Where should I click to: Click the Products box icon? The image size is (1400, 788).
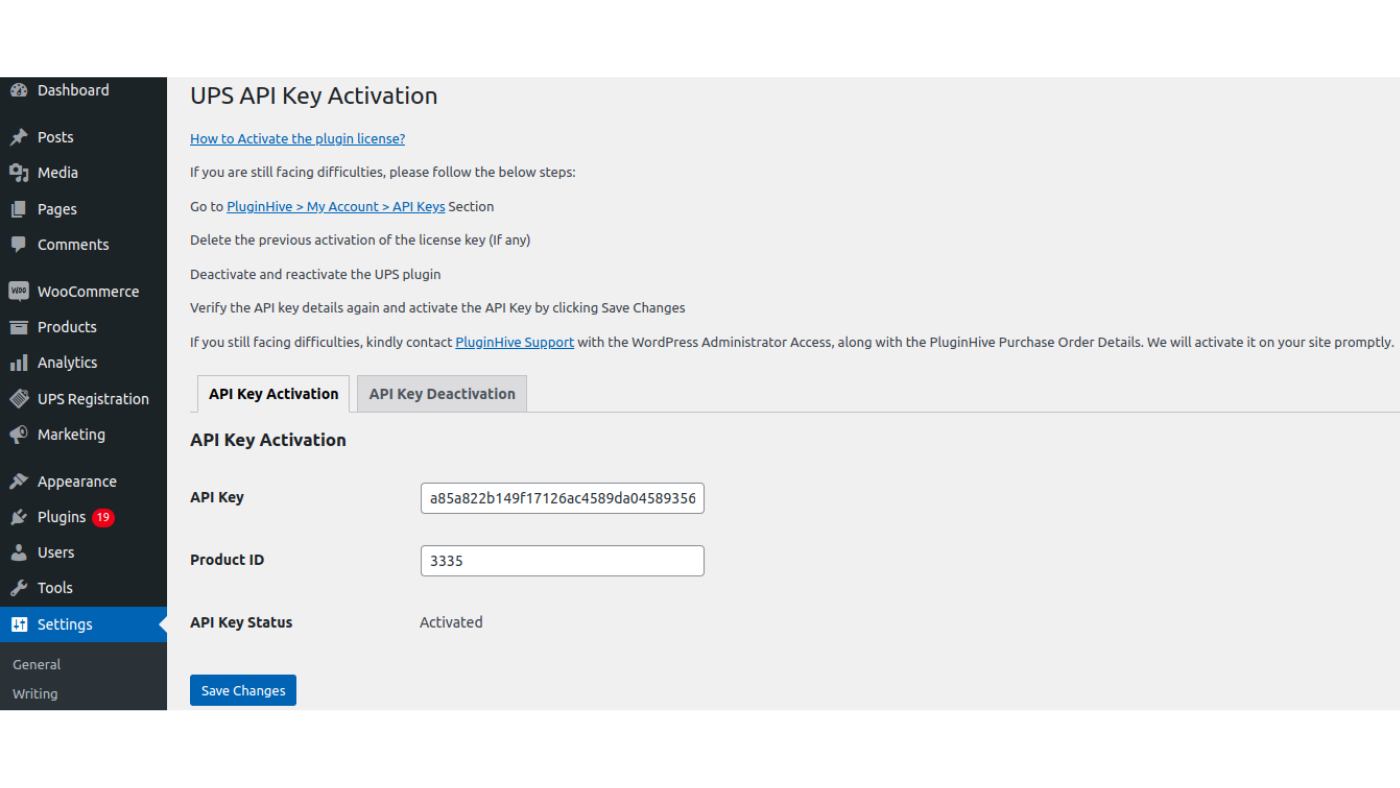point(19,327)
